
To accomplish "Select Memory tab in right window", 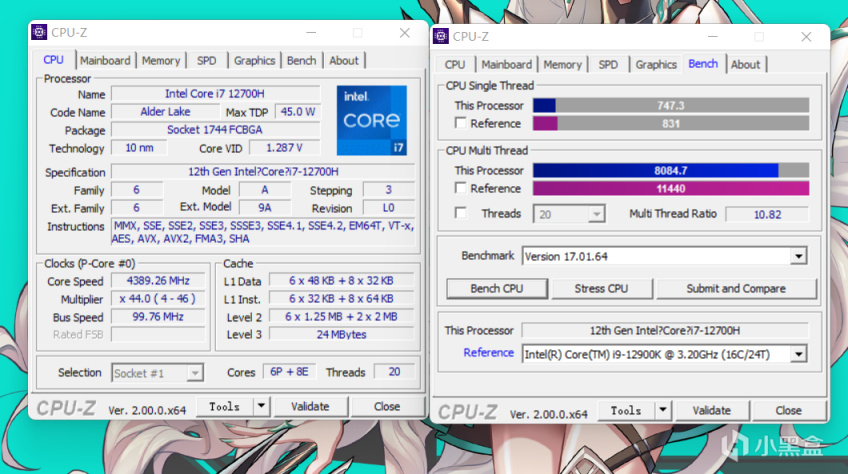I will click(562, 64).
